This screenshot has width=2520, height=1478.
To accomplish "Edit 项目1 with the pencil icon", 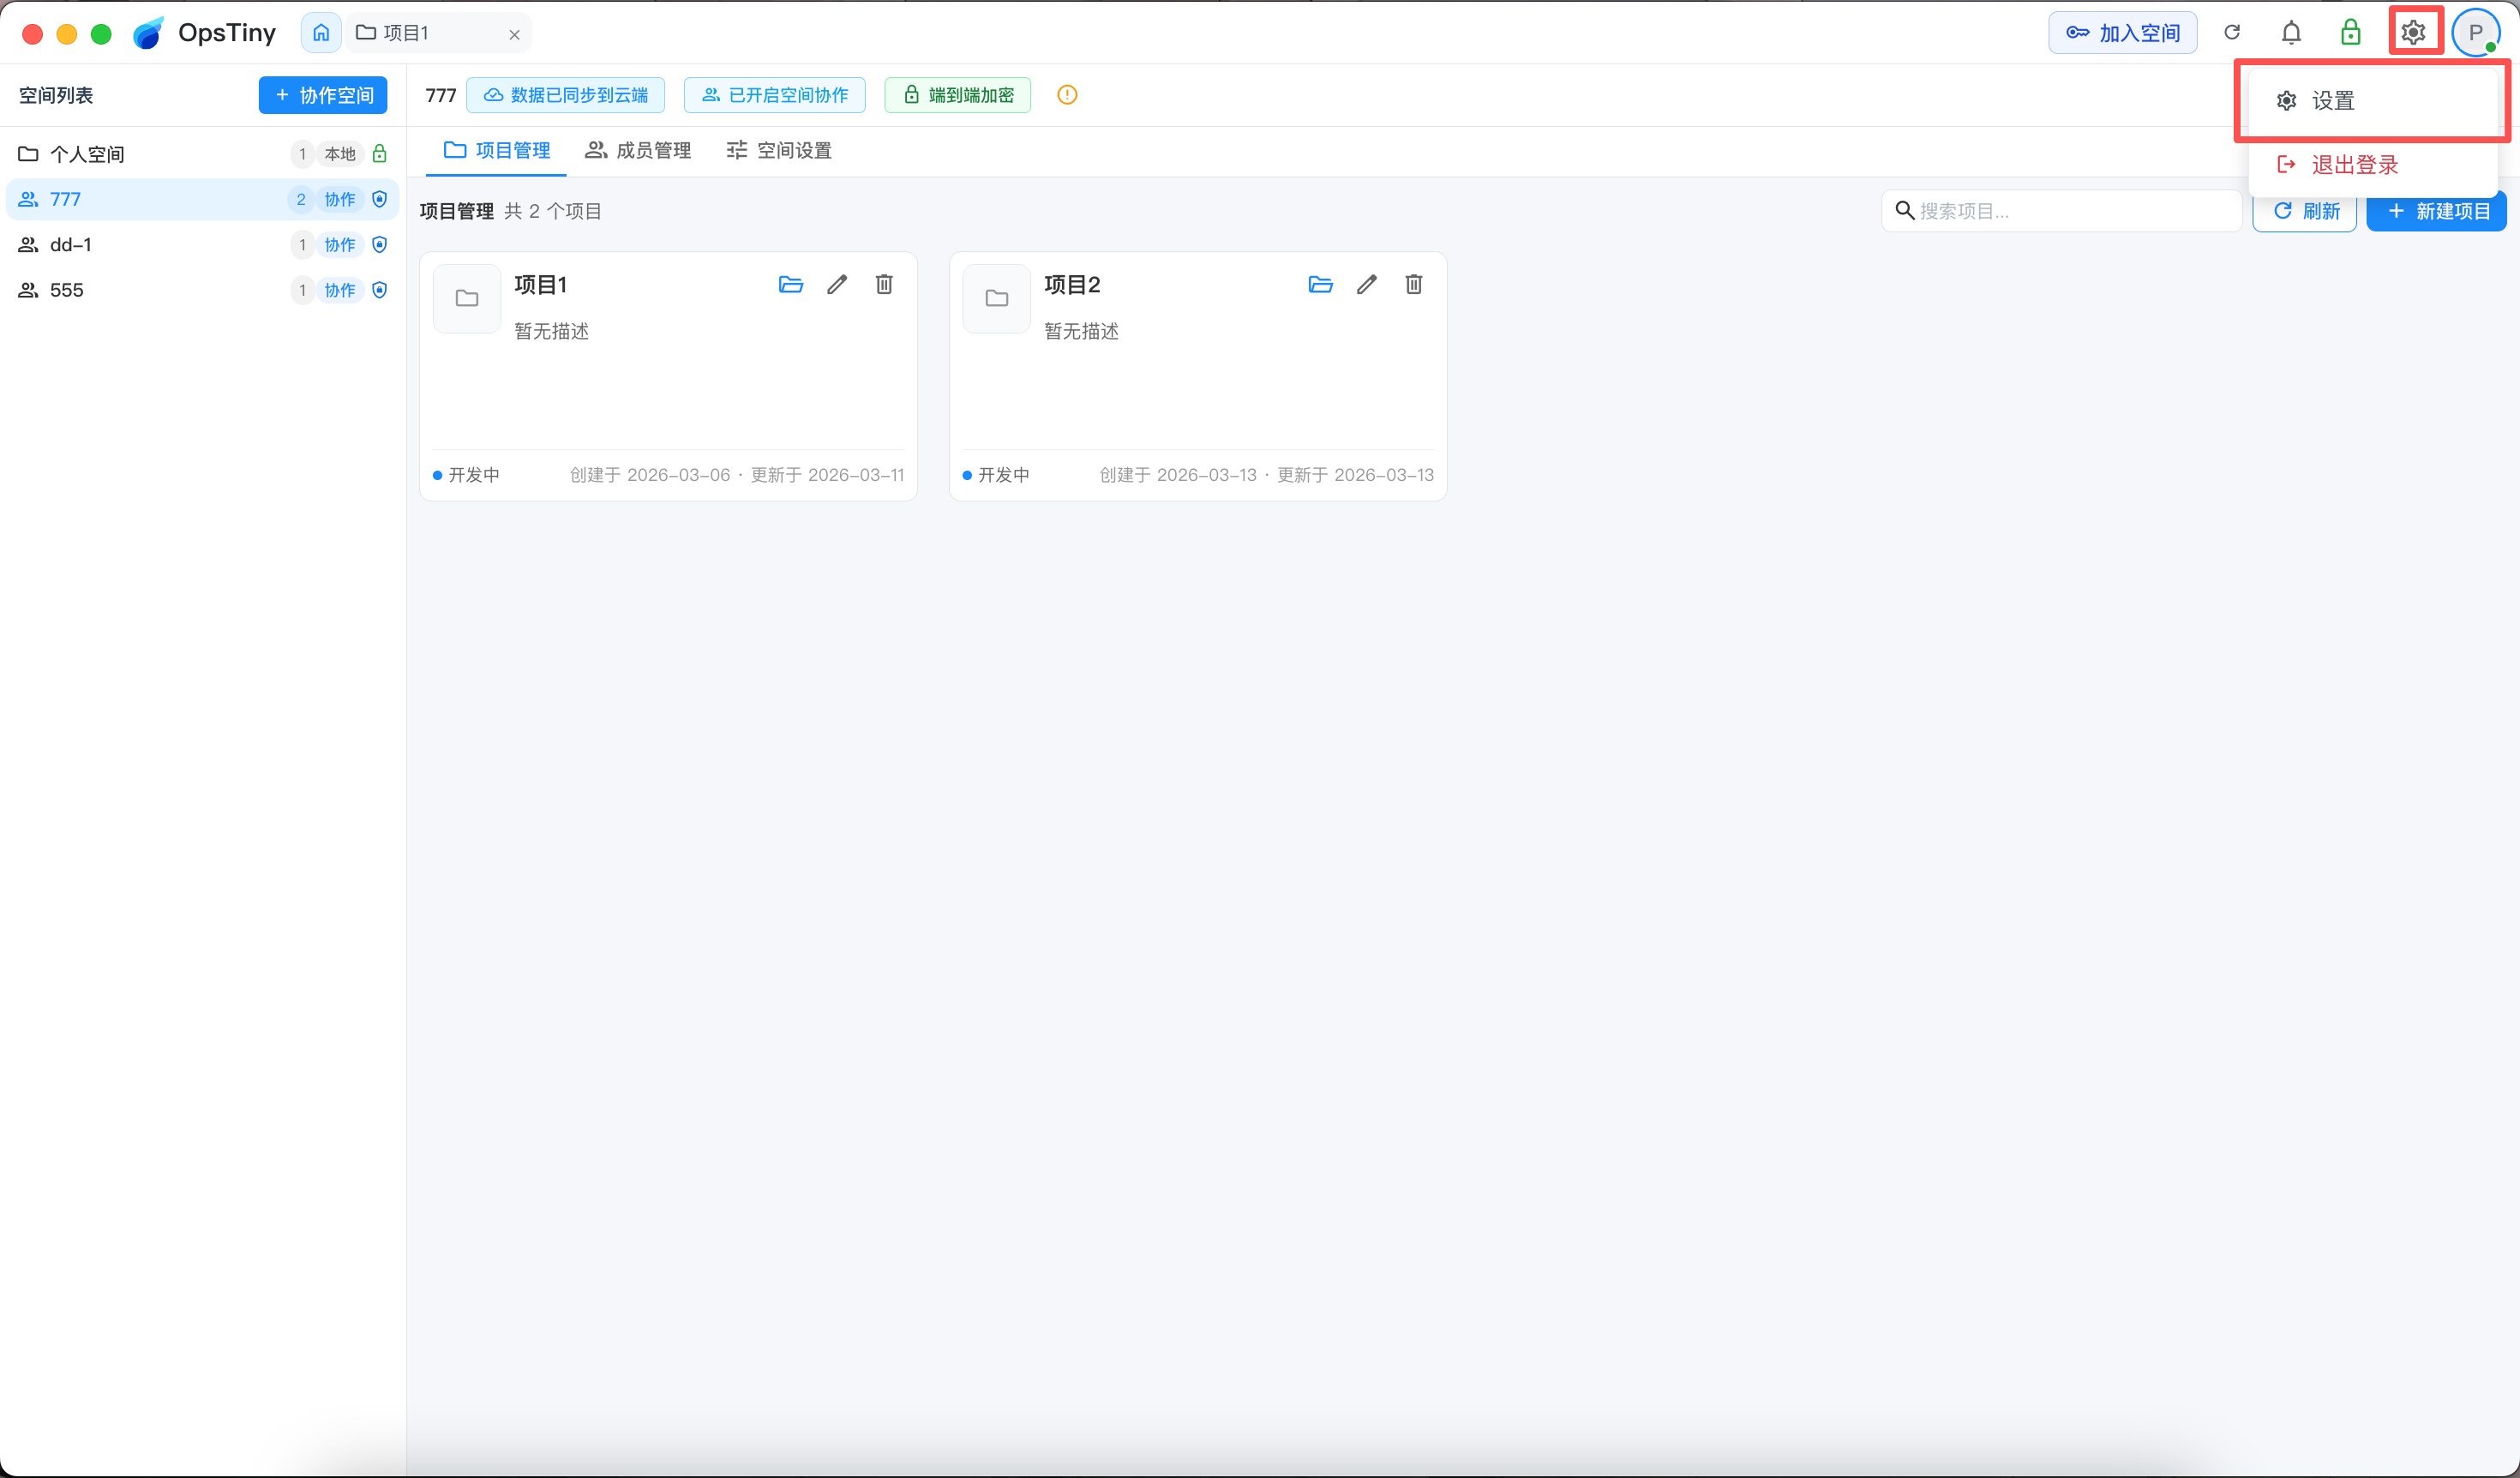I will [x=837, y=285].
